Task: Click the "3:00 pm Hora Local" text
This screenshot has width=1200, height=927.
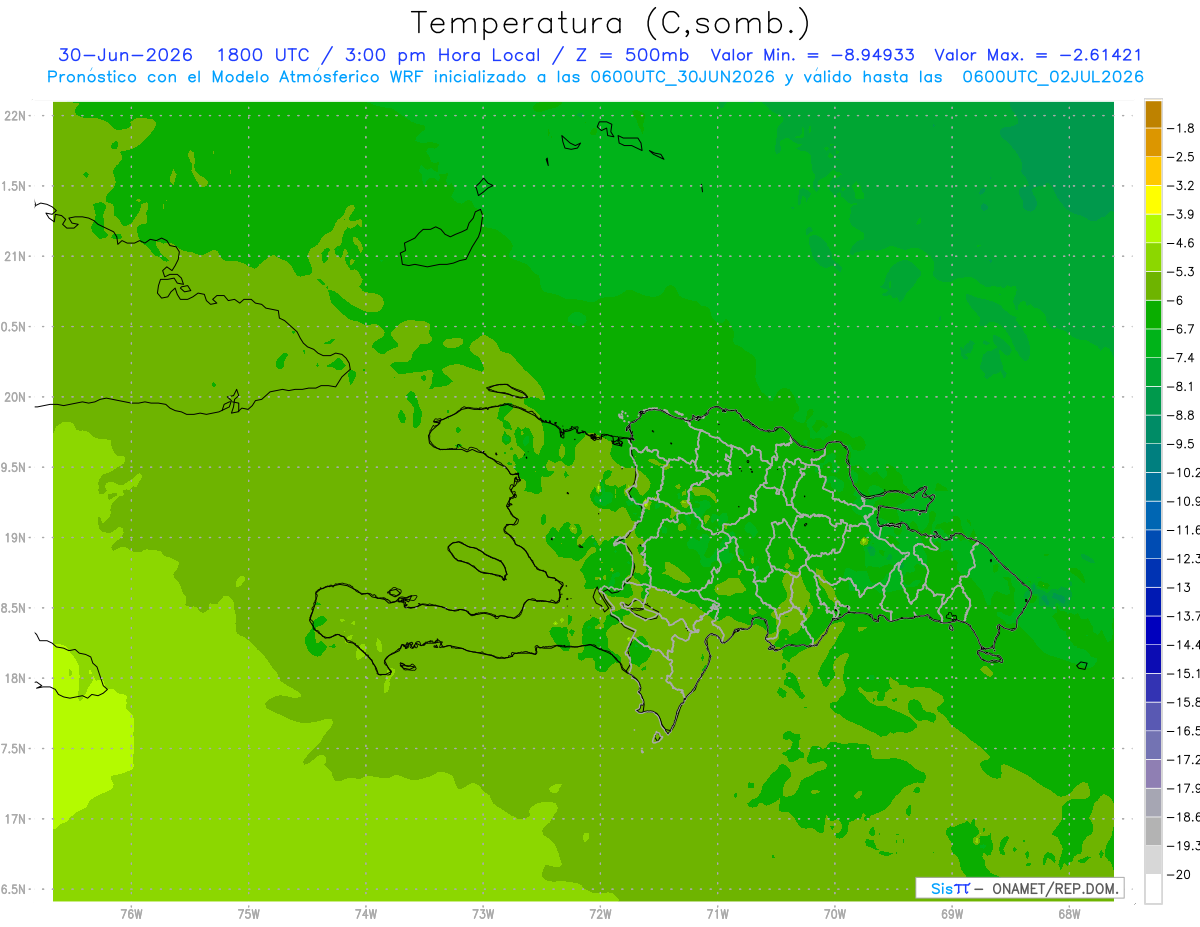Action: 443,55
